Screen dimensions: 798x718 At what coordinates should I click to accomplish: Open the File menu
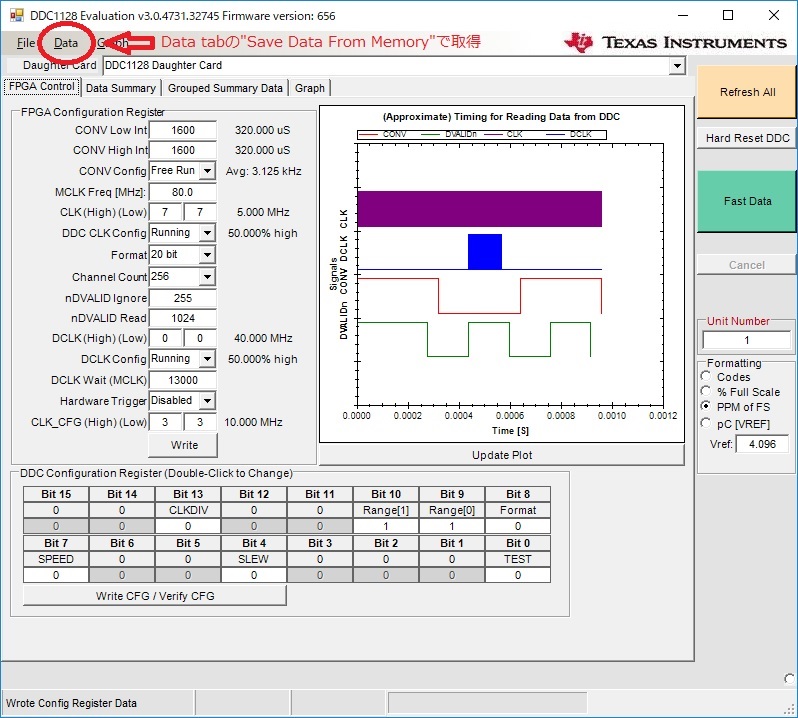click(x=25, y=43)
